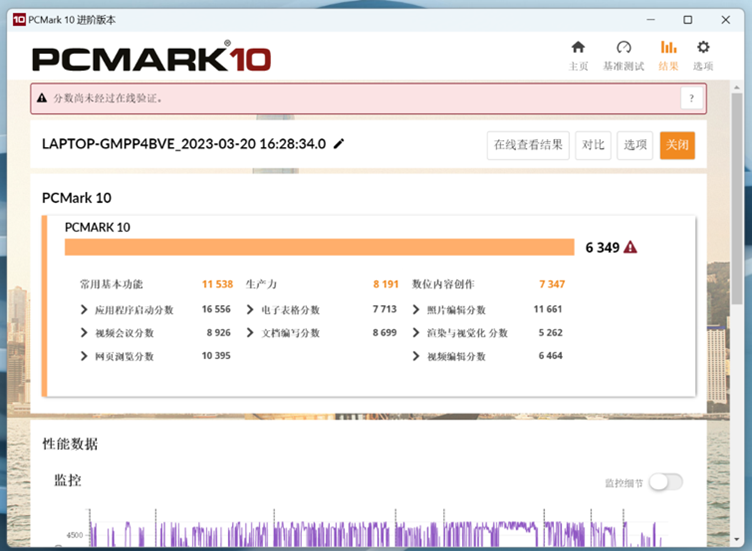This screenshot has width=752, height=551.
Task: Toggle the 监控细节 monitoring details switch
Action: (x=666, y=482)
